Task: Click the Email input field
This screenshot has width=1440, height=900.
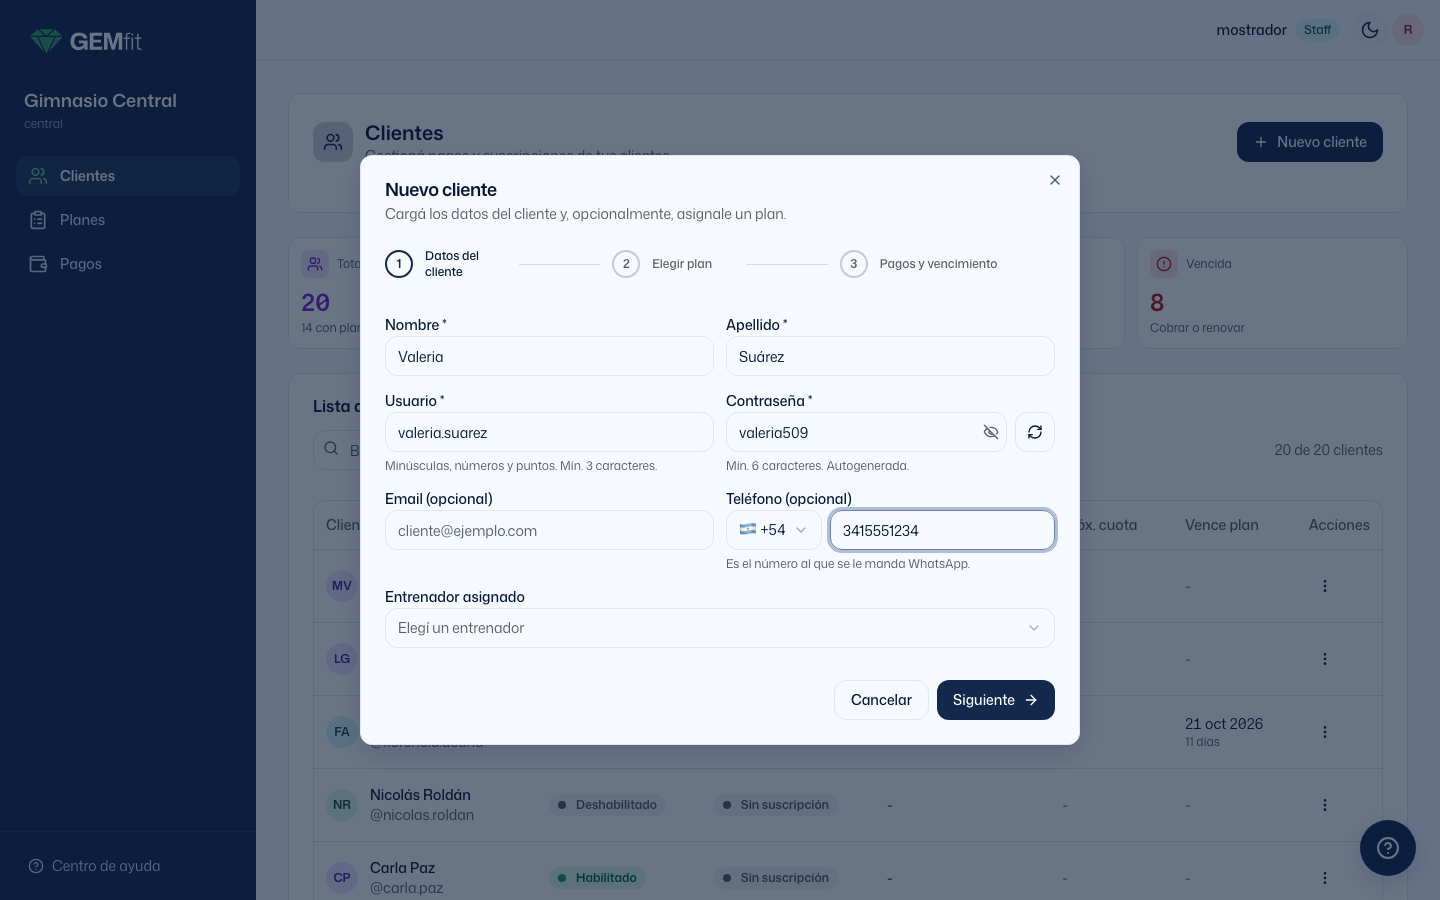Action: point(549,530)
